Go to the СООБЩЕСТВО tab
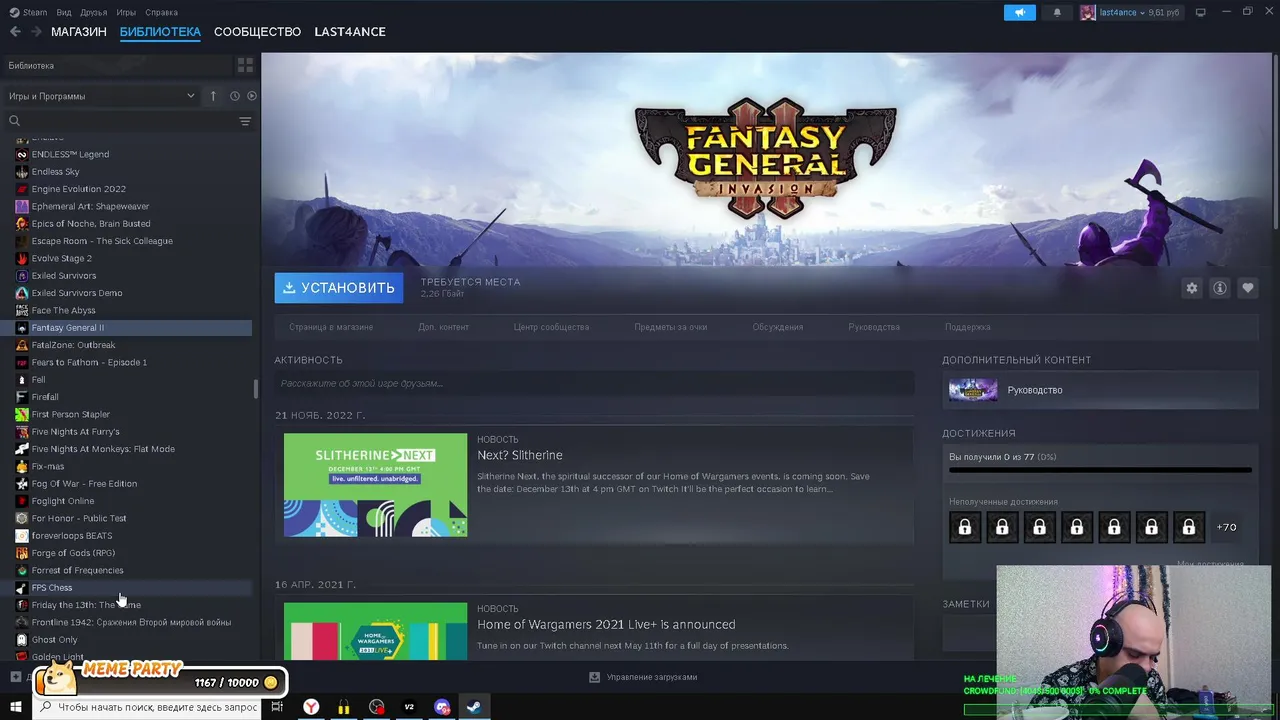This screenshot has height=720, width=1280. (257, 32)
